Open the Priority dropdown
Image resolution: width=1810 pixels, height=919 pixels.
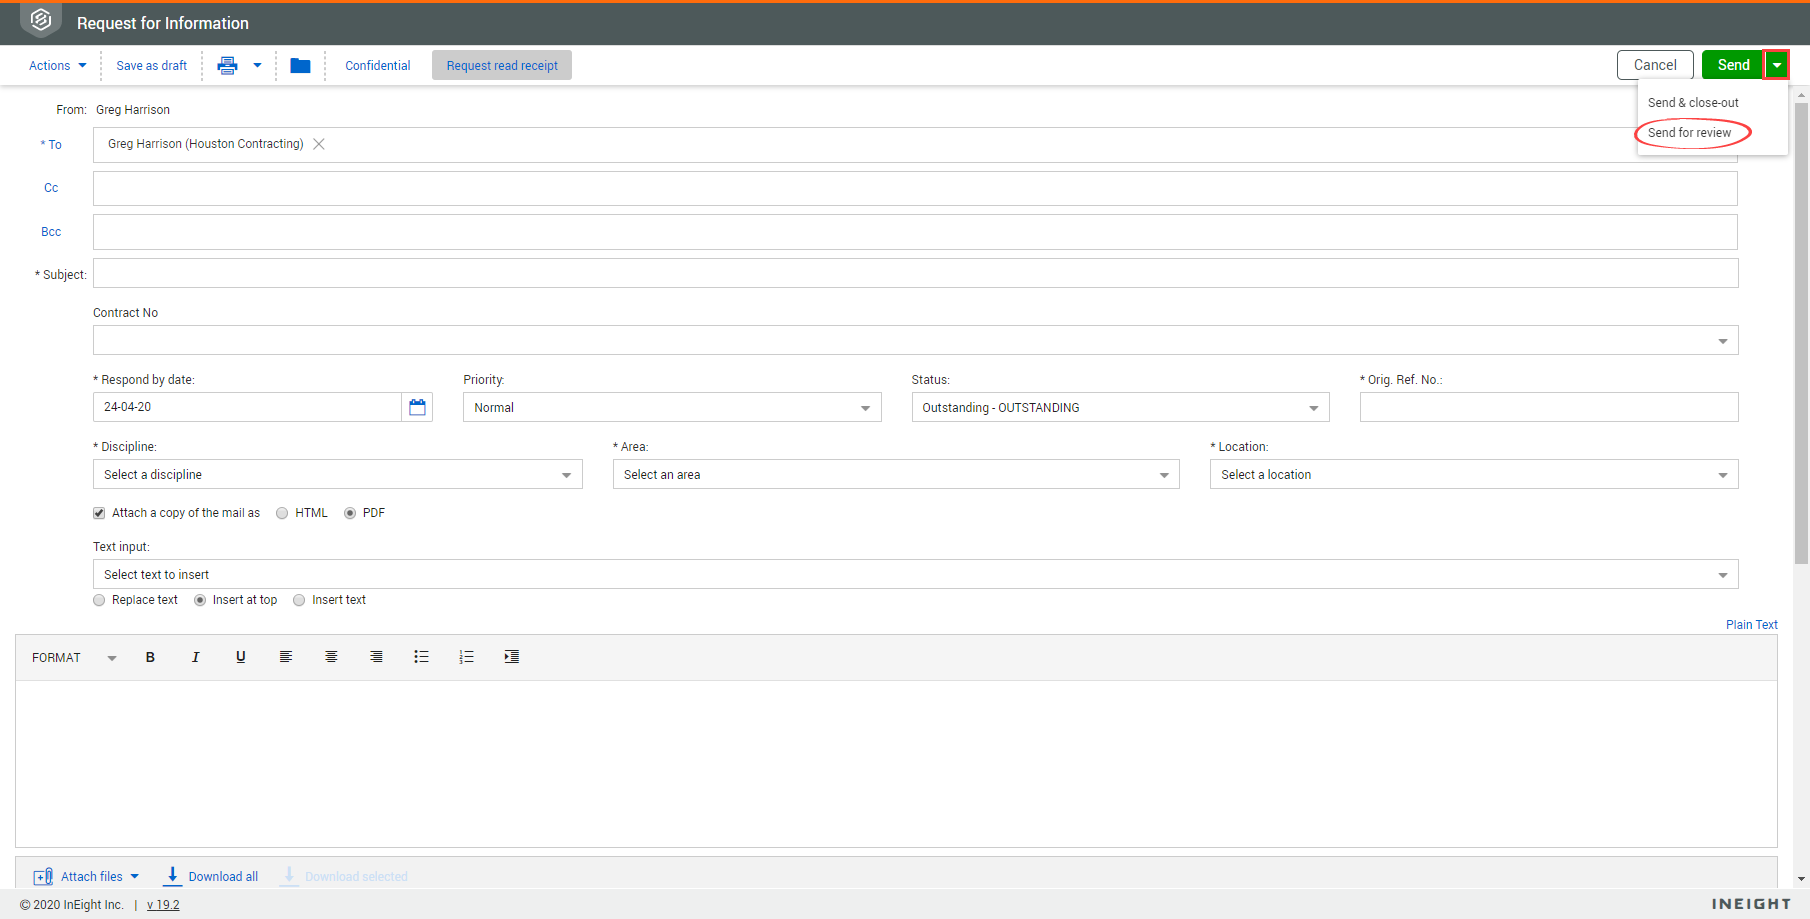pos(671,408)
